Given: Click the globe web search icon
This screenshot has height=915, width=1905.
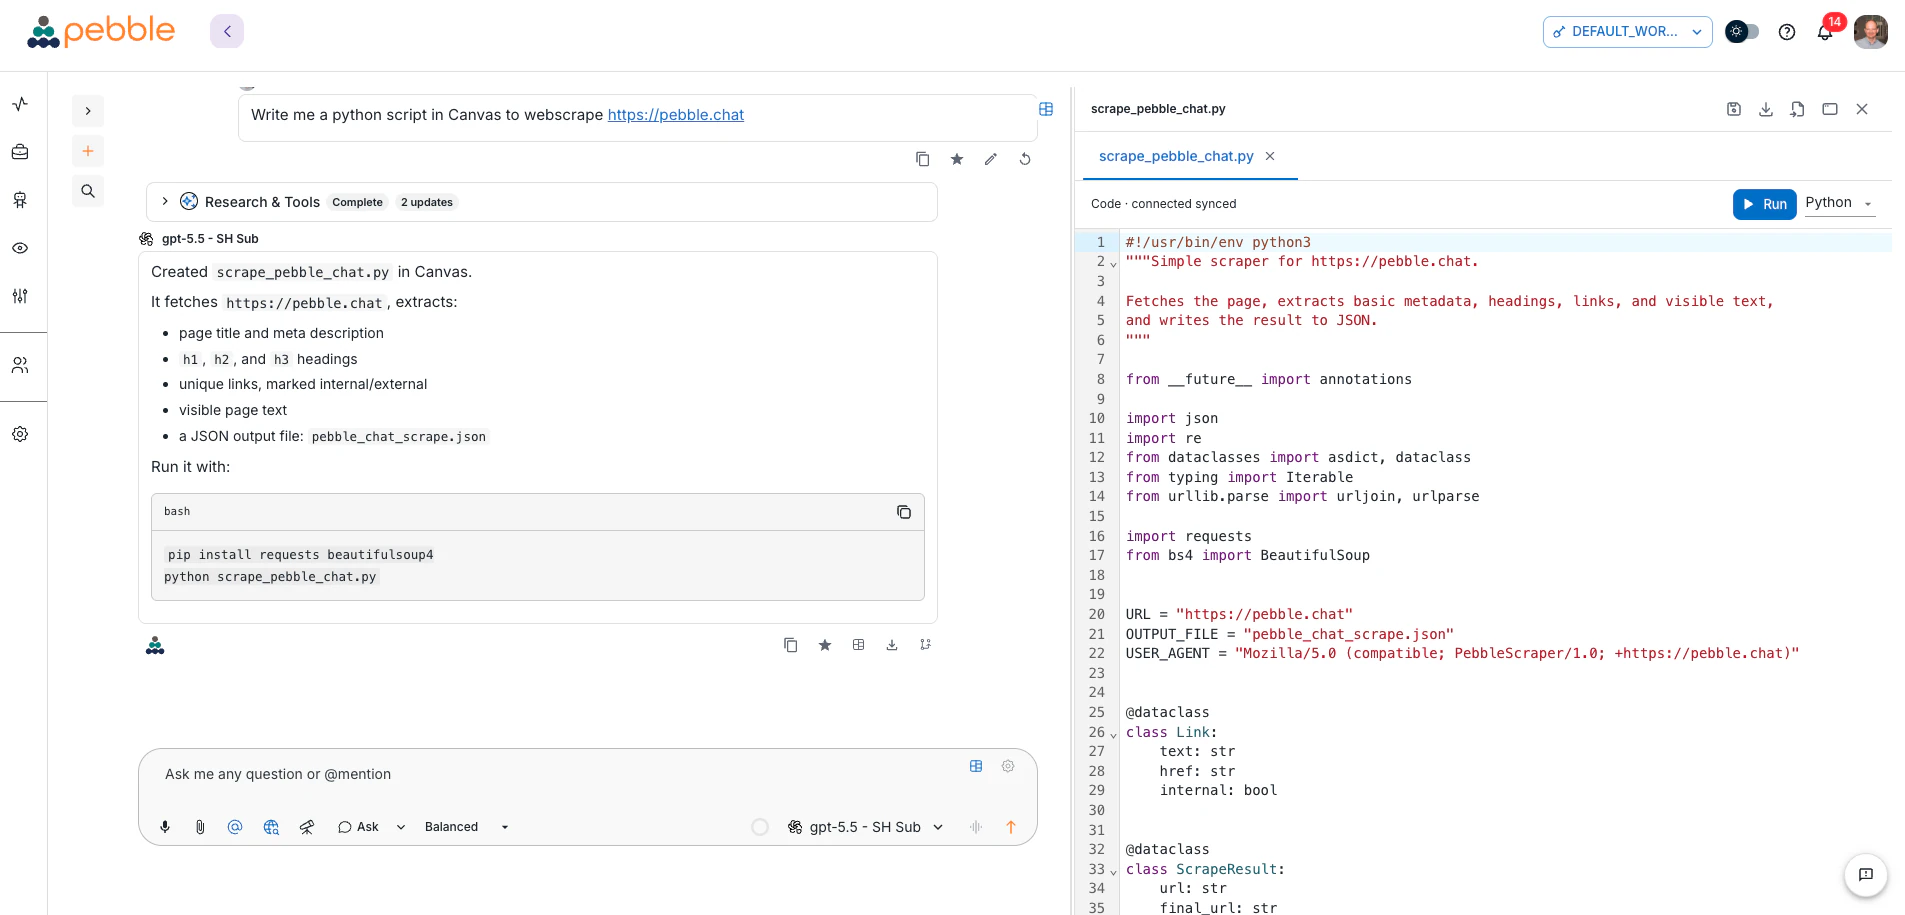Looking at the screenshot, I should pyautogui.click(x=271, y=827).
